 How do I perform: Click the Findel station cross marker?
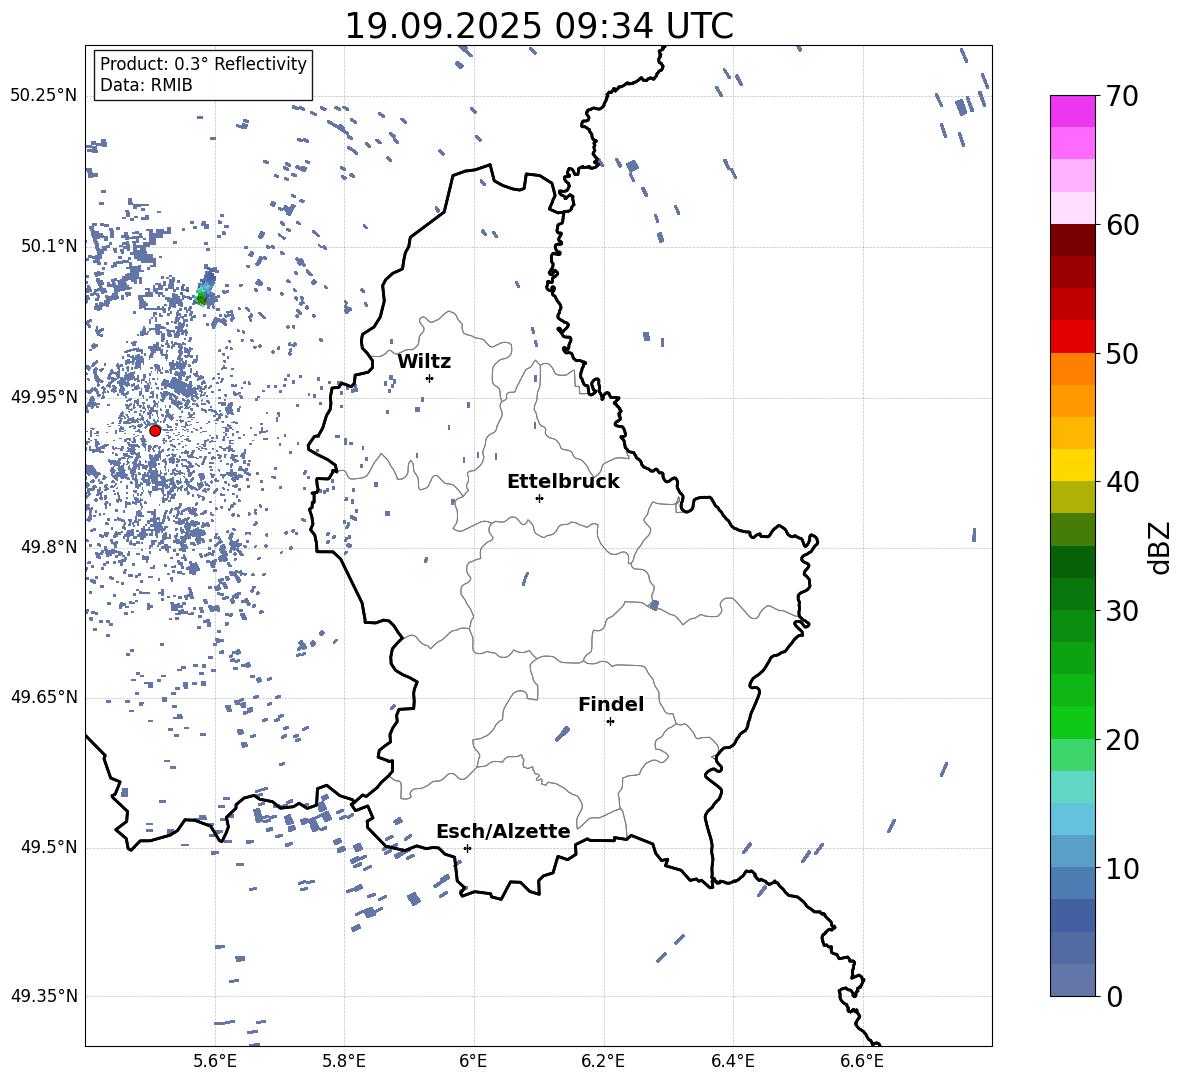pyautogui.click(x=610, y=722)
